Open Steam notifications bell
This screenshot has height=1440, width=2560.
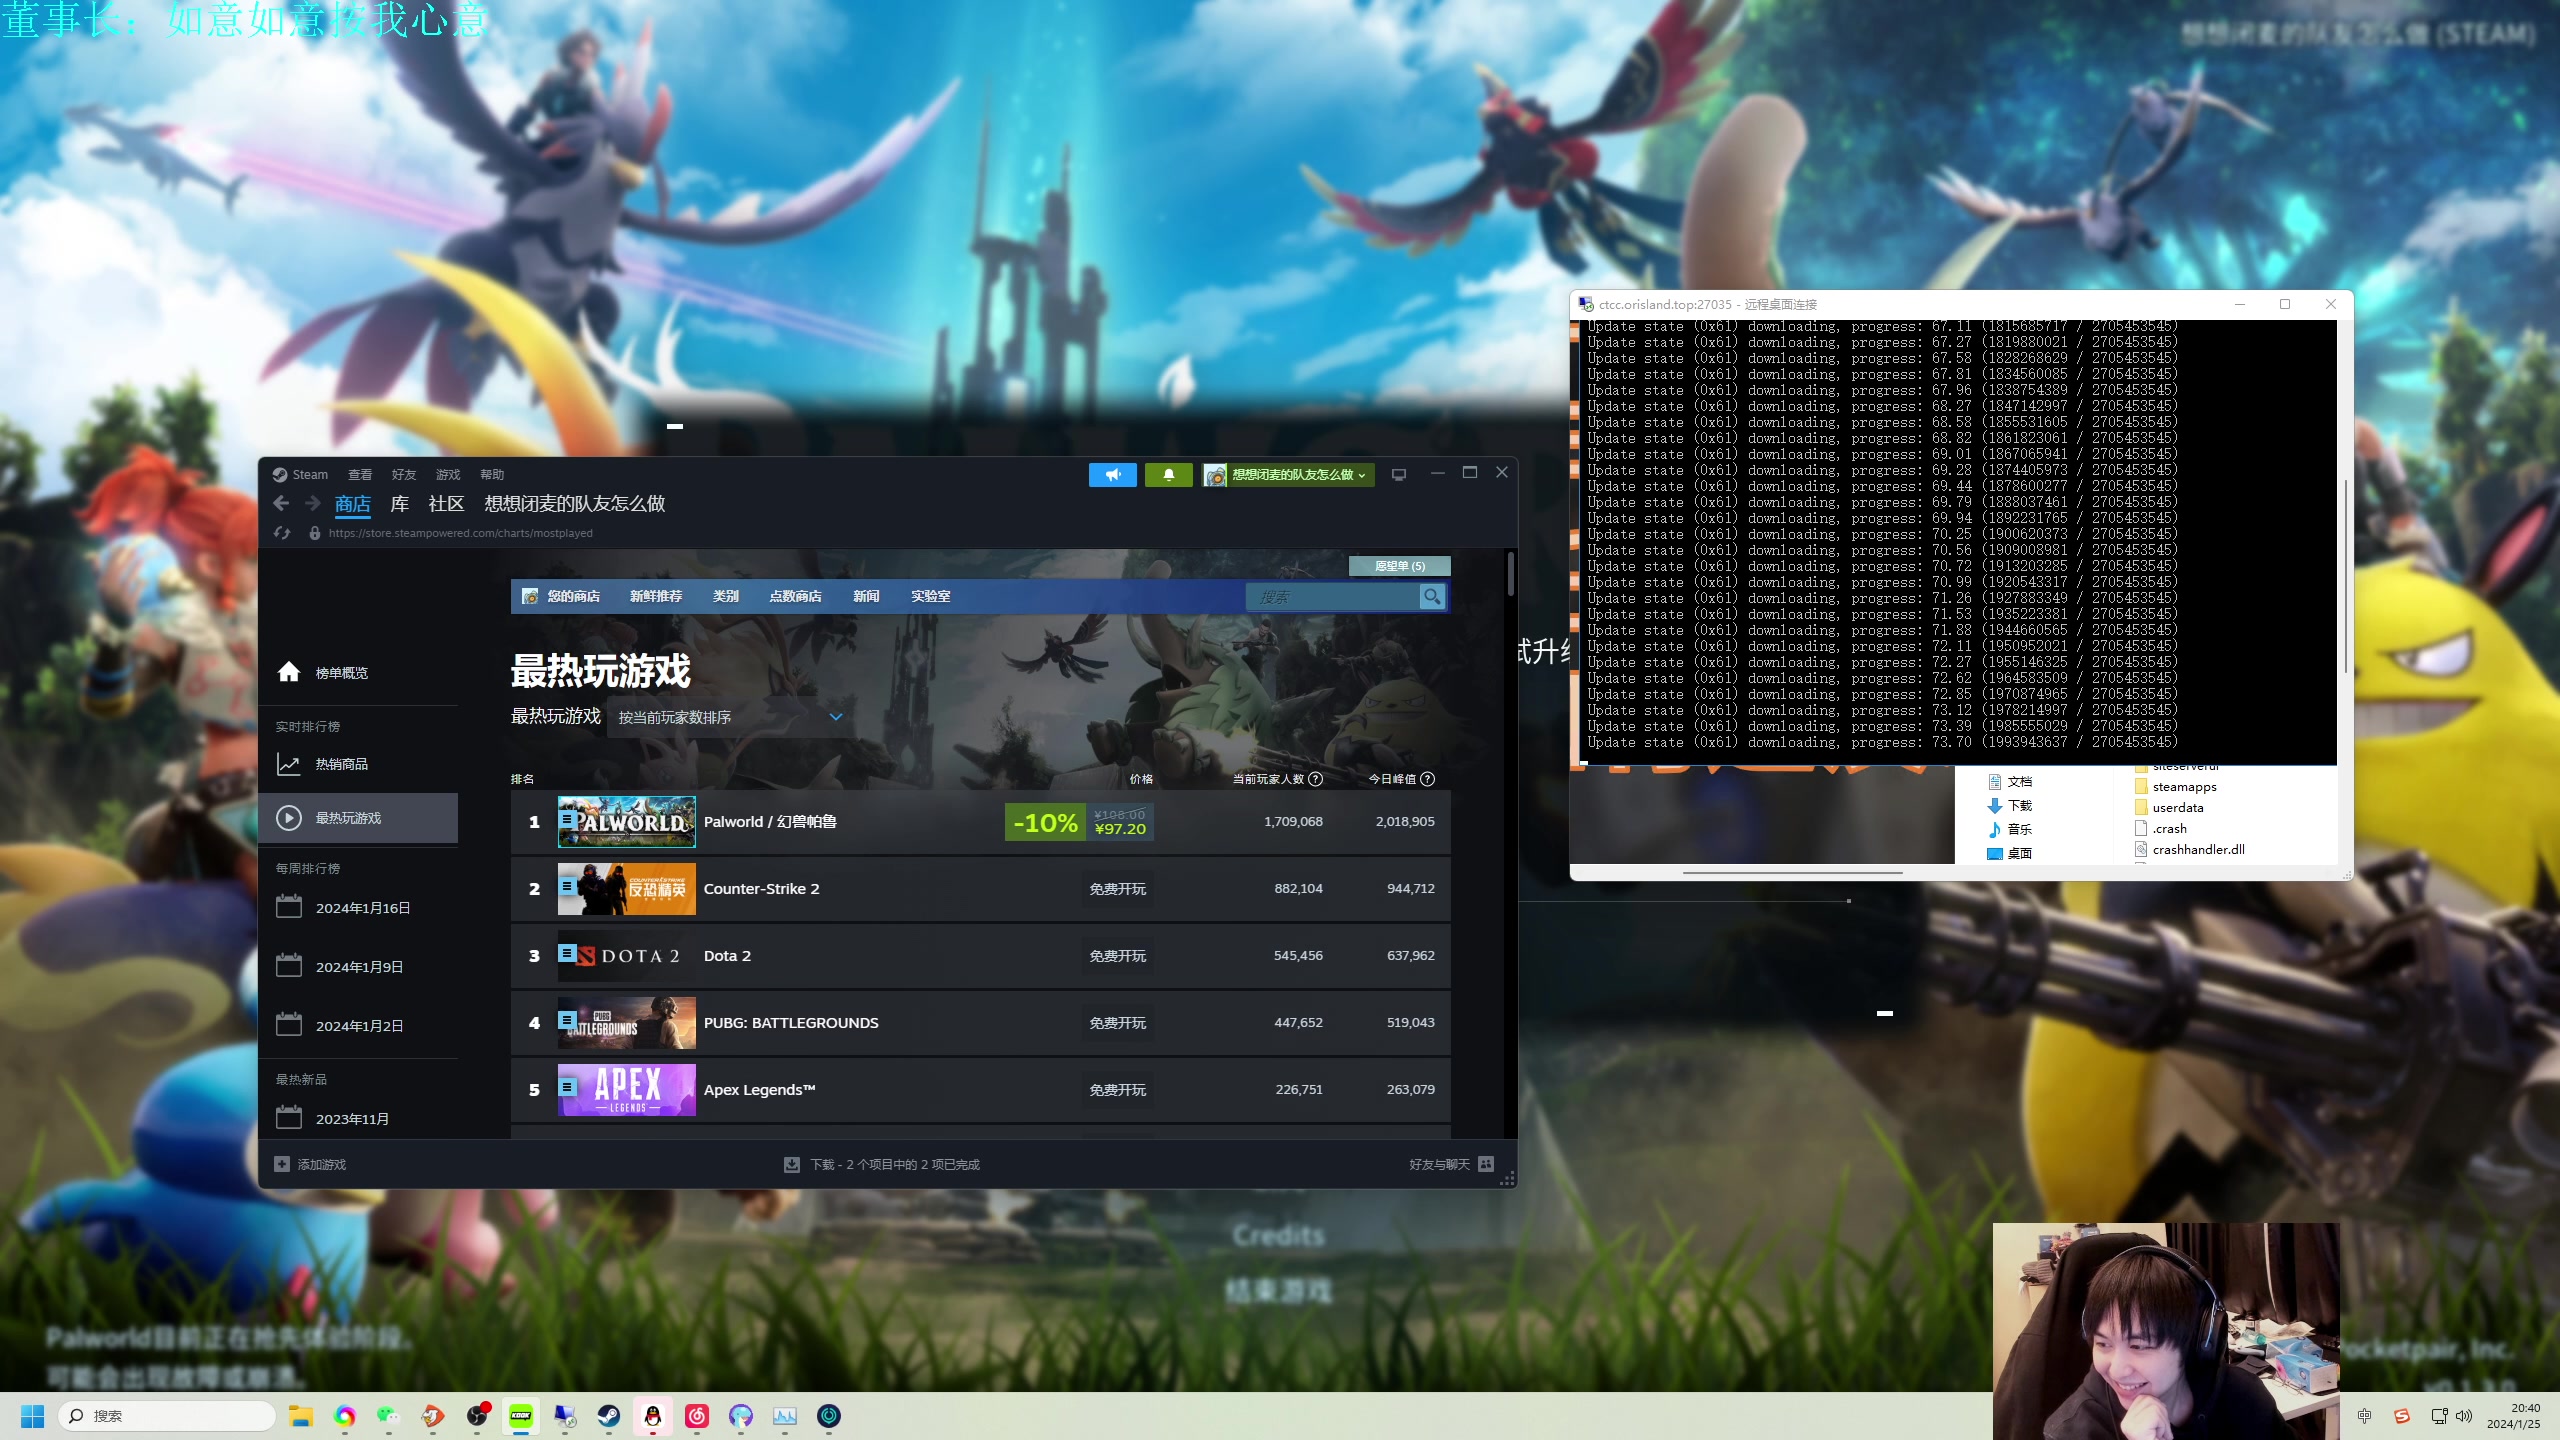click(1168, 475)
